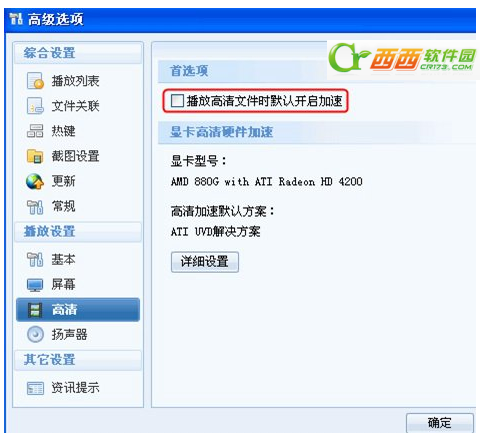Image resolution: width=480 pixels, height=441 pixels.
Task: Enable 播放高清文件时默认开启加速 checkbox
Action: tap(177, 100)
